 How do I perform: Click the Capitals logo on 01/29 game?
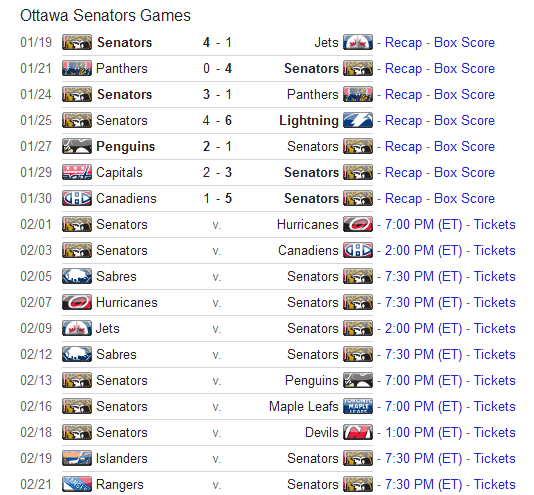point(77,172)
